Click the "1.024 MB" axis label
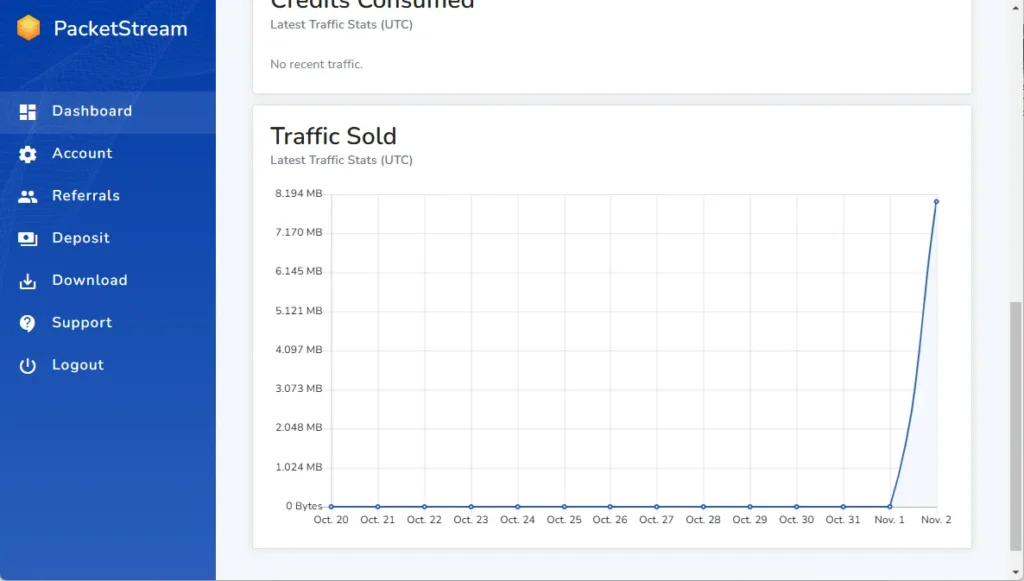The image size is (1024, 581). coord(298,467)
